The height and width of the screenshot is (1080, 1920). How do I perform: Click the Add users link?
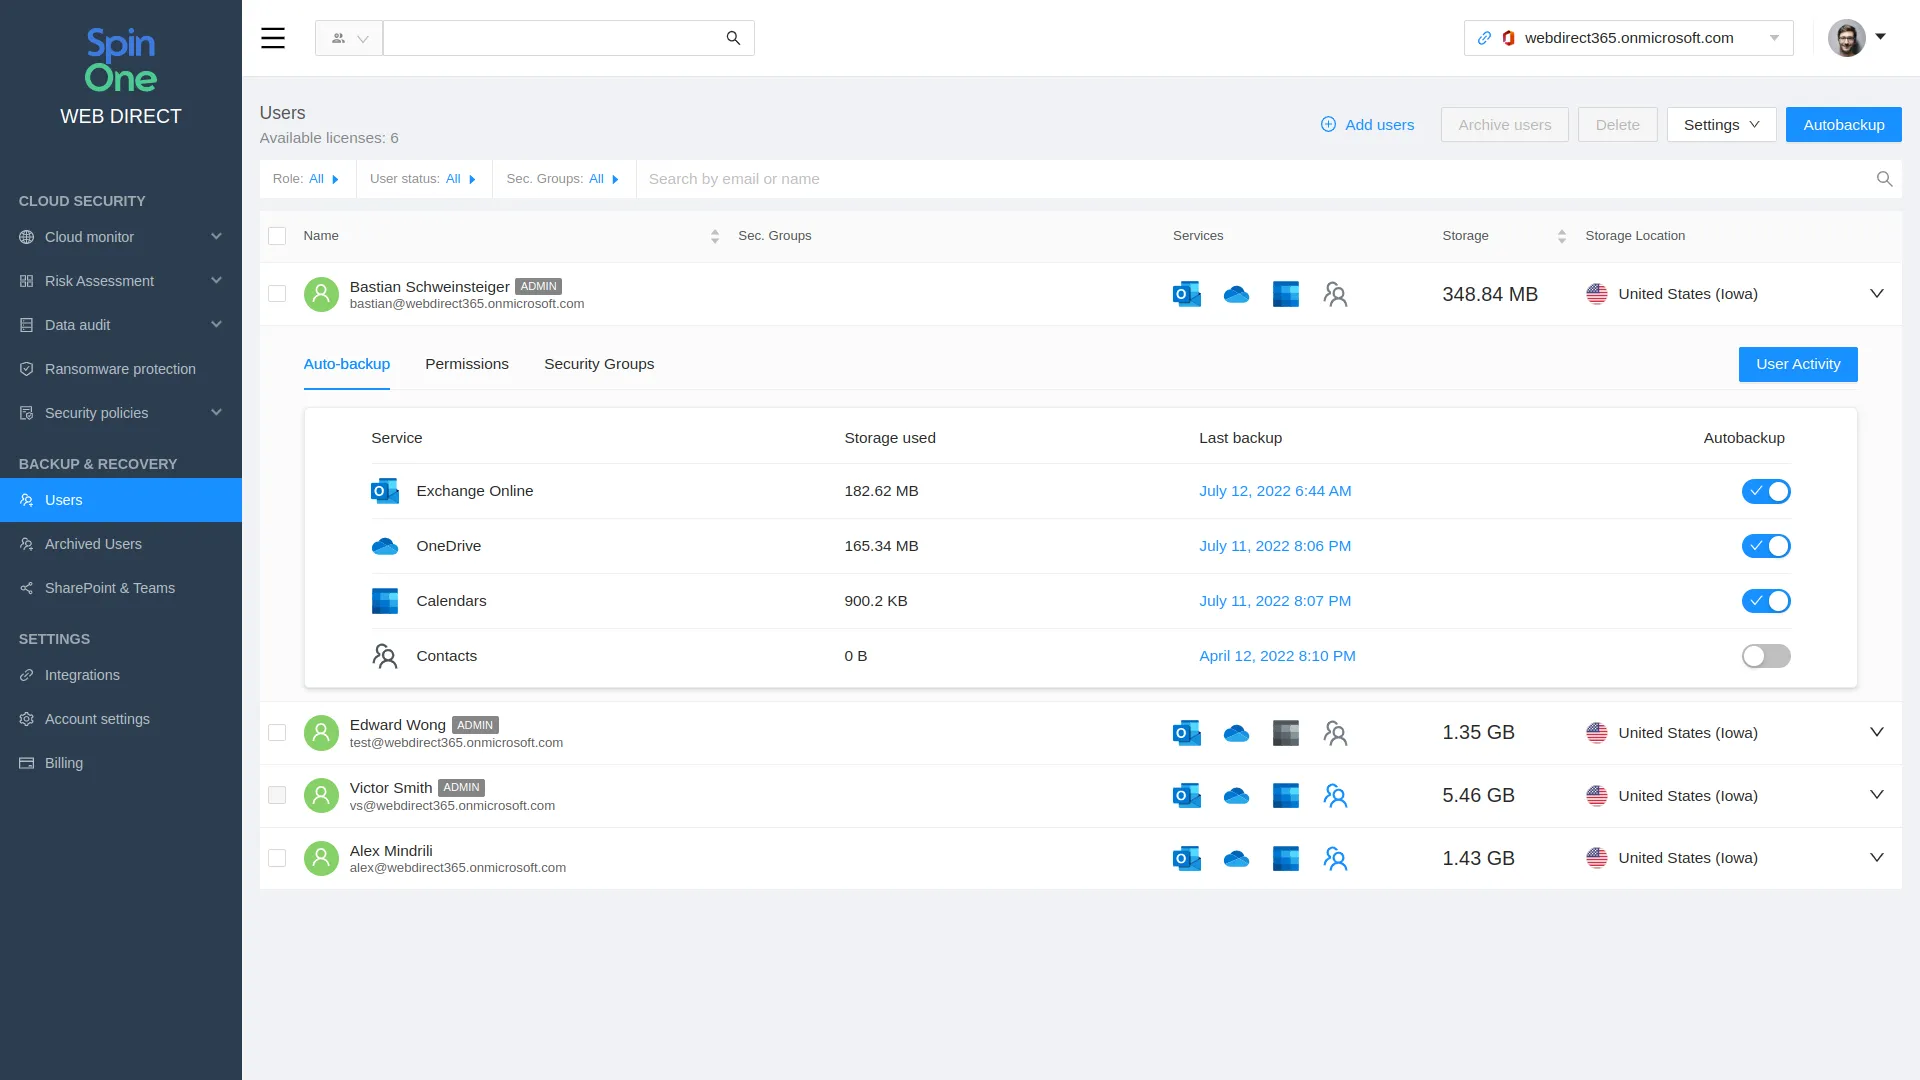click(x=1367, y=125)
